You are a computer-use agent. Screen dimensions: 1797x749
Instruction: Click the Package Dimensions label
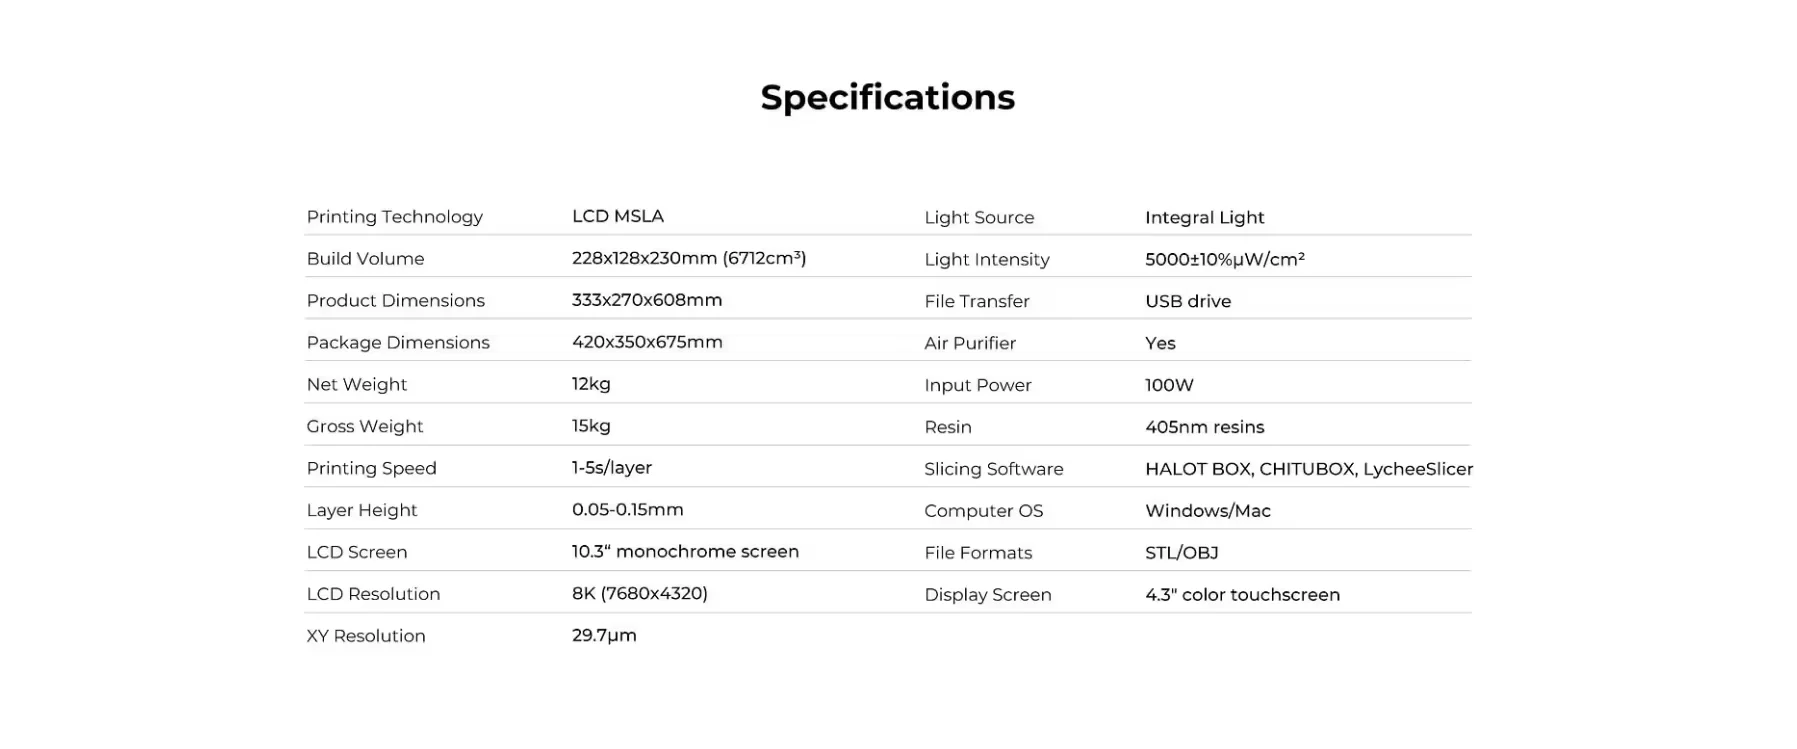point(397,342)
